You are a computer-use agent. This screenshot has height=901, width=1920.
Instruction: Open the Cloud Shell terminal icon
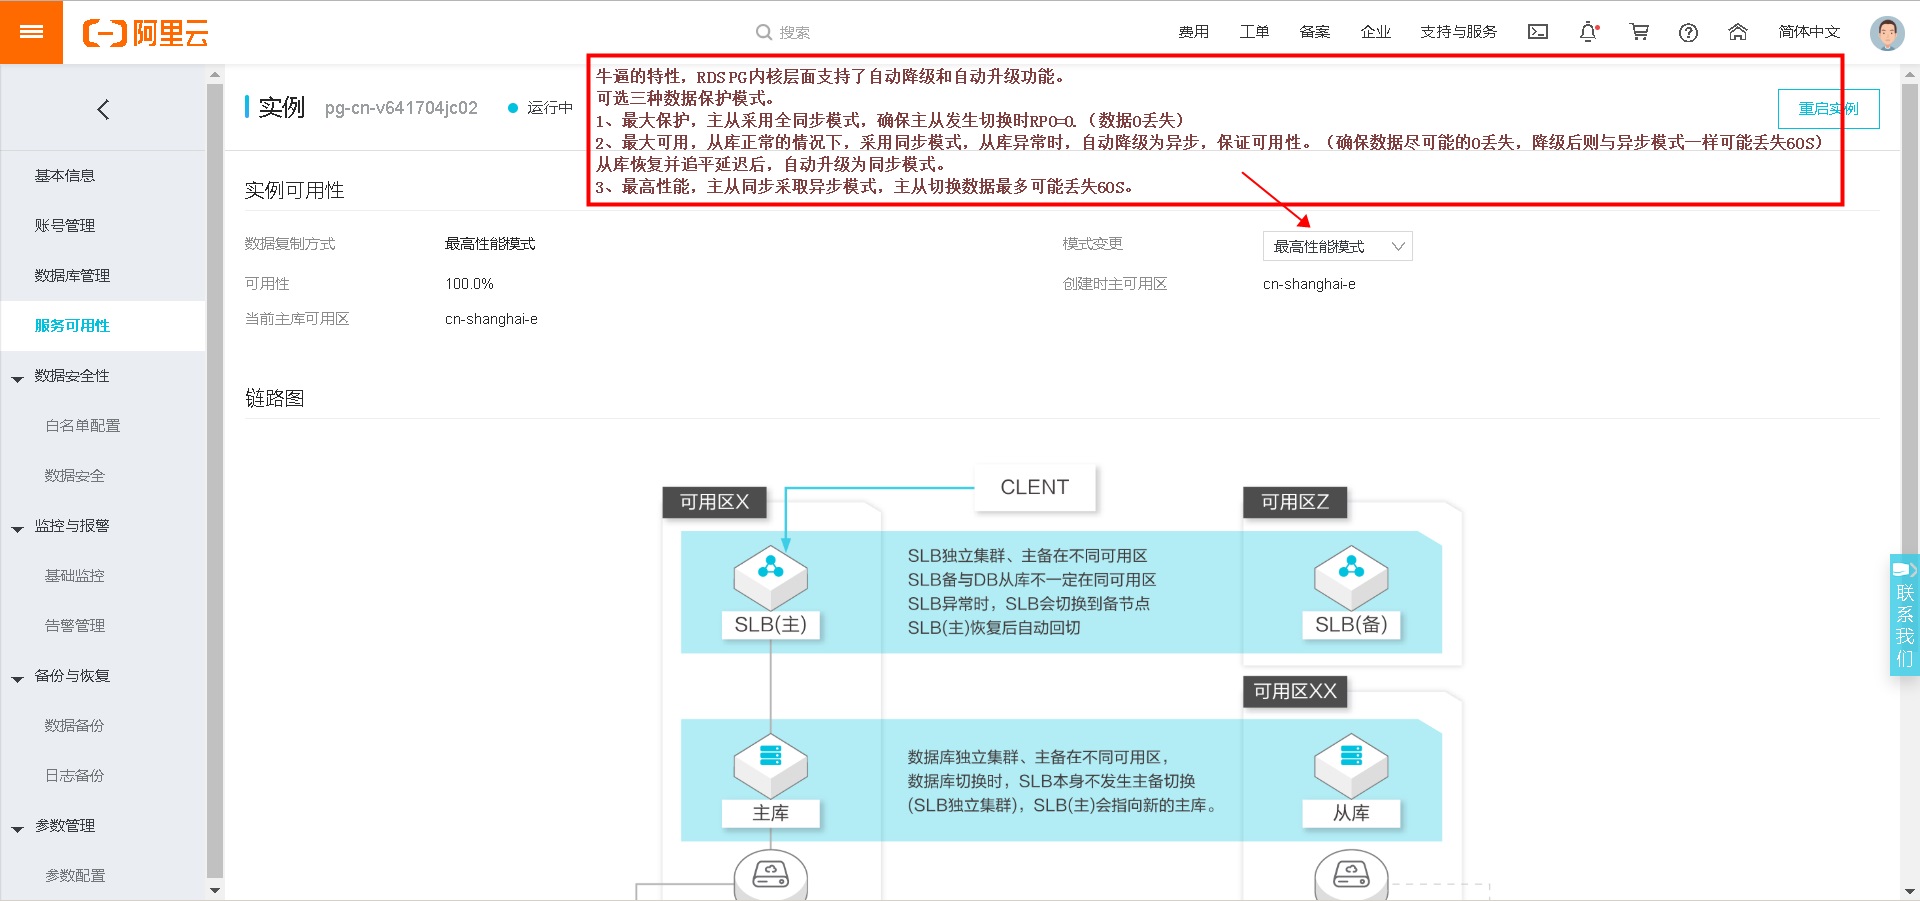tap(1538, 32)
